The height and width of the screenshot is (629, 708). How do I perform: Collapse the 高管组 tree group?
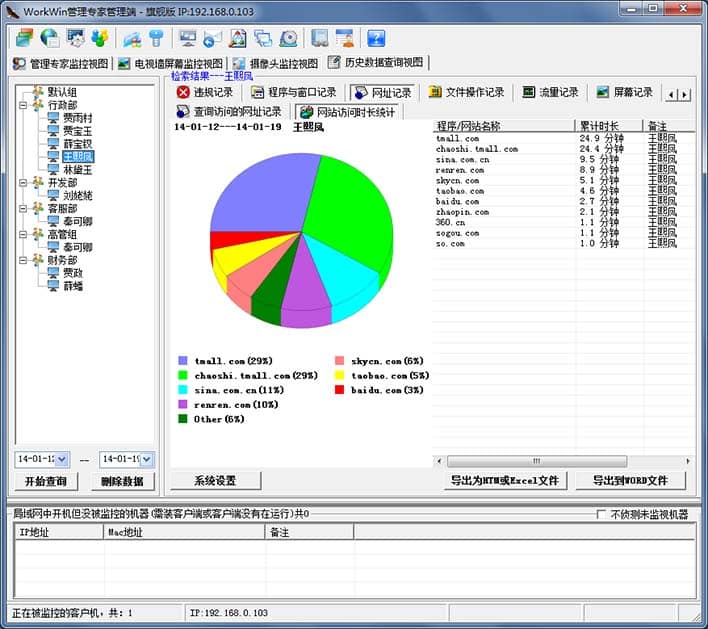click(23, 234)
